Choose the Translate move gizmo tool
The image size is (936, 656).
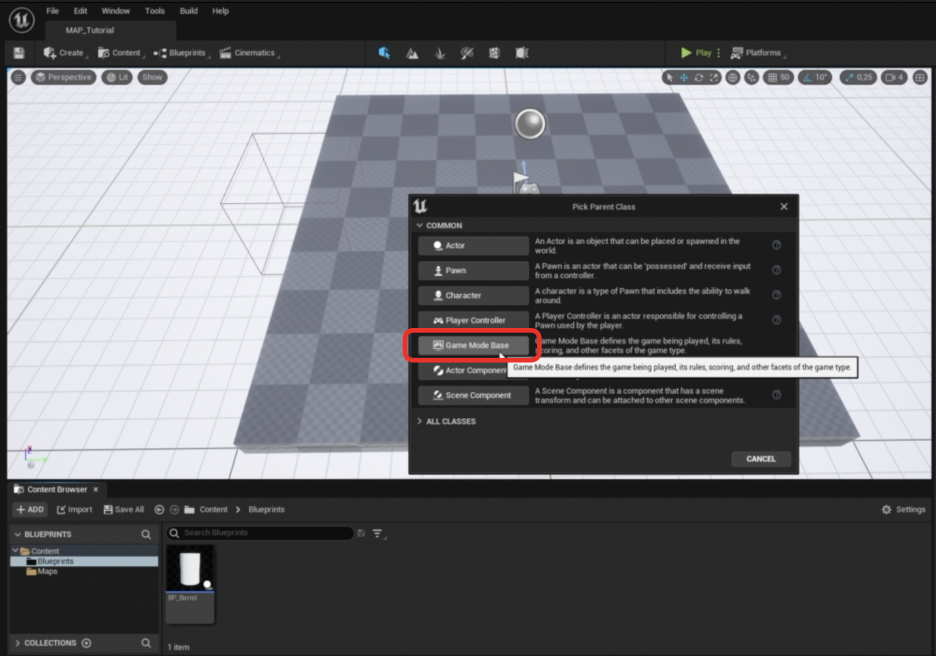point(684,77)
